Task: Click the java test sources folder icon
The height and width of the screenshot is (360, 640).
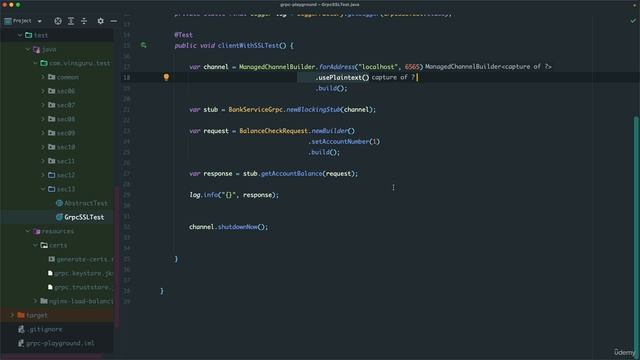Action: (36, 49)
